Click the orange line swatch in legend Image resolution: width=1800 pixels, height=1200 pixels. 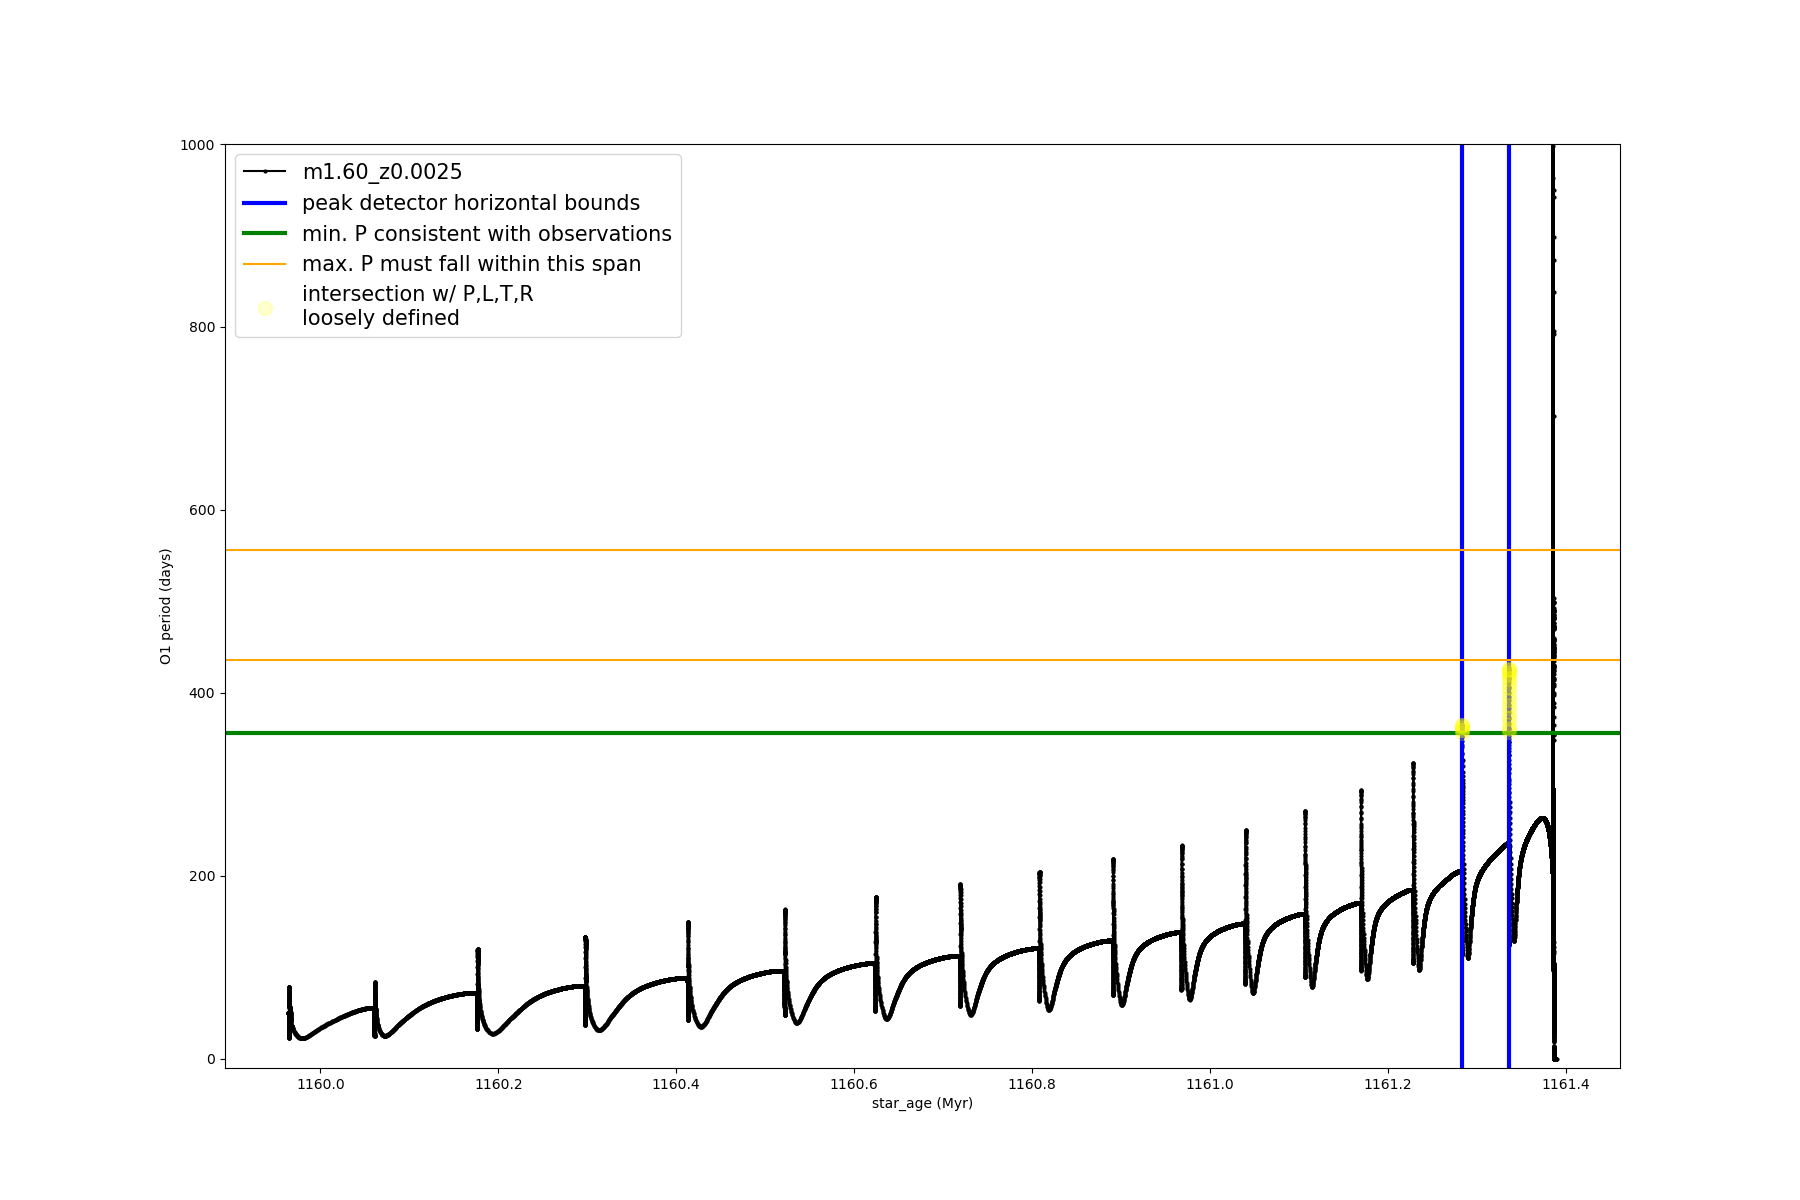[x=265, y=264]
